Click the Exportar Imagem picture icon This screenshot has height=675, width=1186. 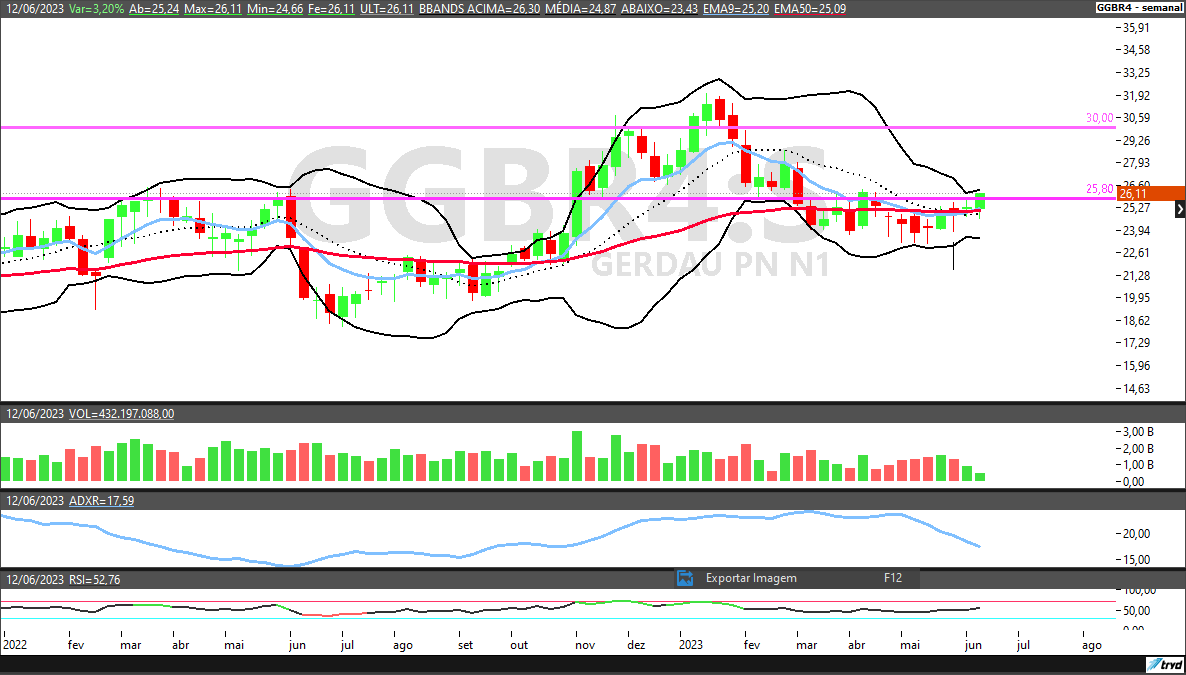point(685,578)
